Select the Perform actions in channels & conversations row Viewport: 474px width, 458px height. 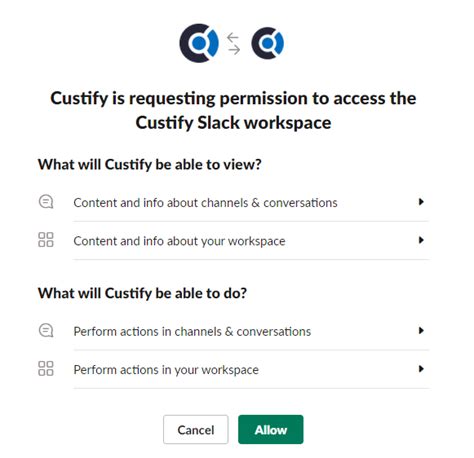[x=233, y=331]
